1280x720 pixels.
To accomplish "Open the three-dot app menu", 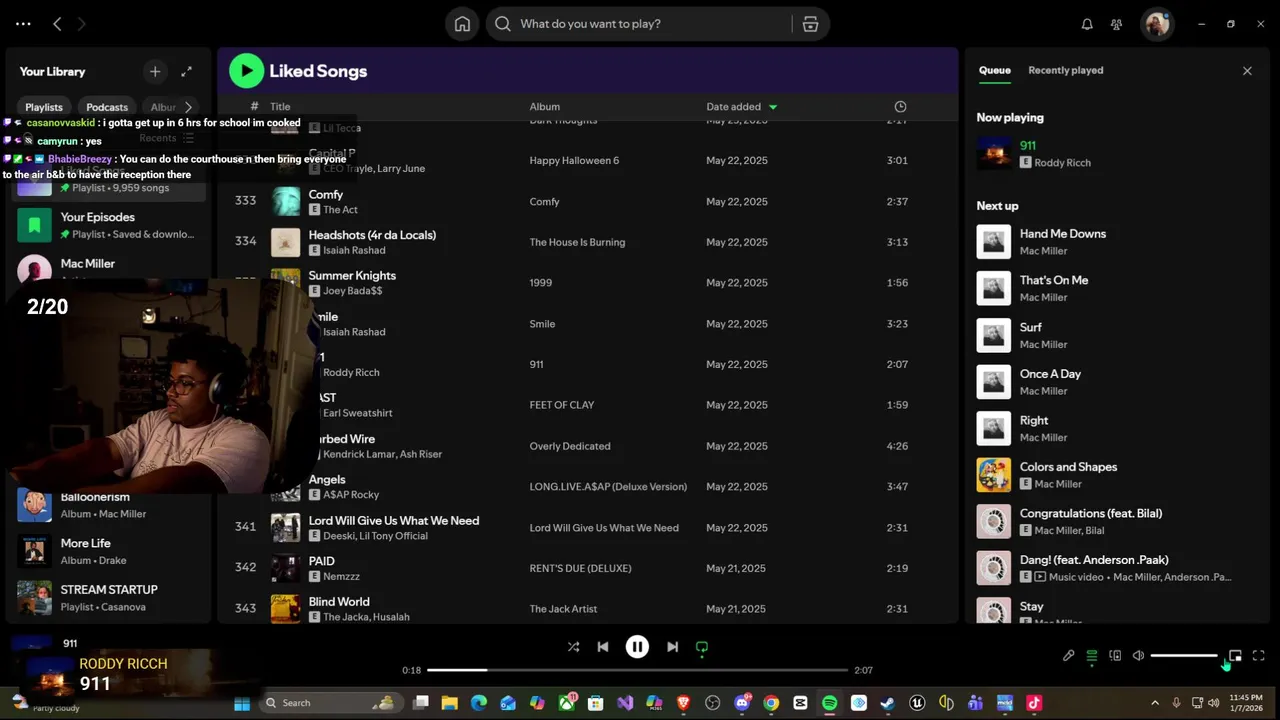I will 23,24.
